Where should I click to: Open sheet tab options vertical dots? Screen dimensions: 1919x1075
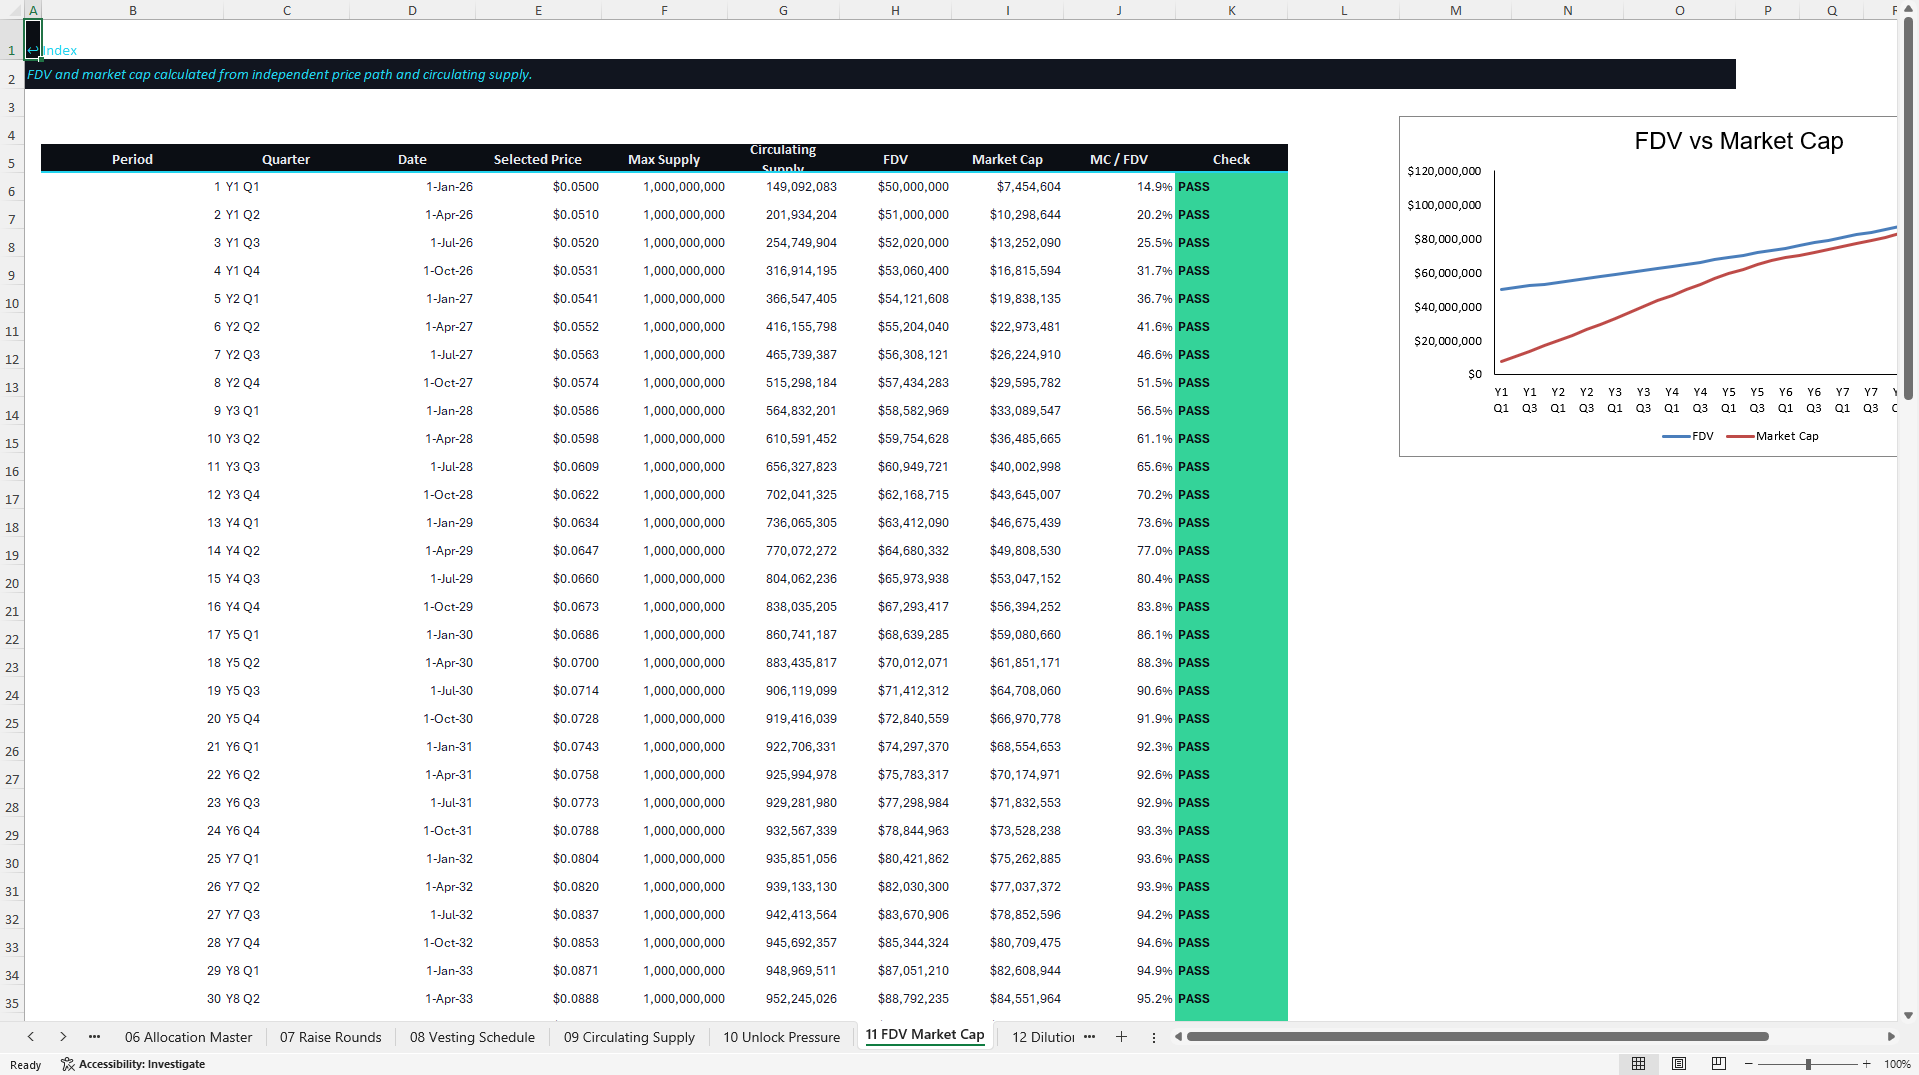[x=1153, y=1037]
